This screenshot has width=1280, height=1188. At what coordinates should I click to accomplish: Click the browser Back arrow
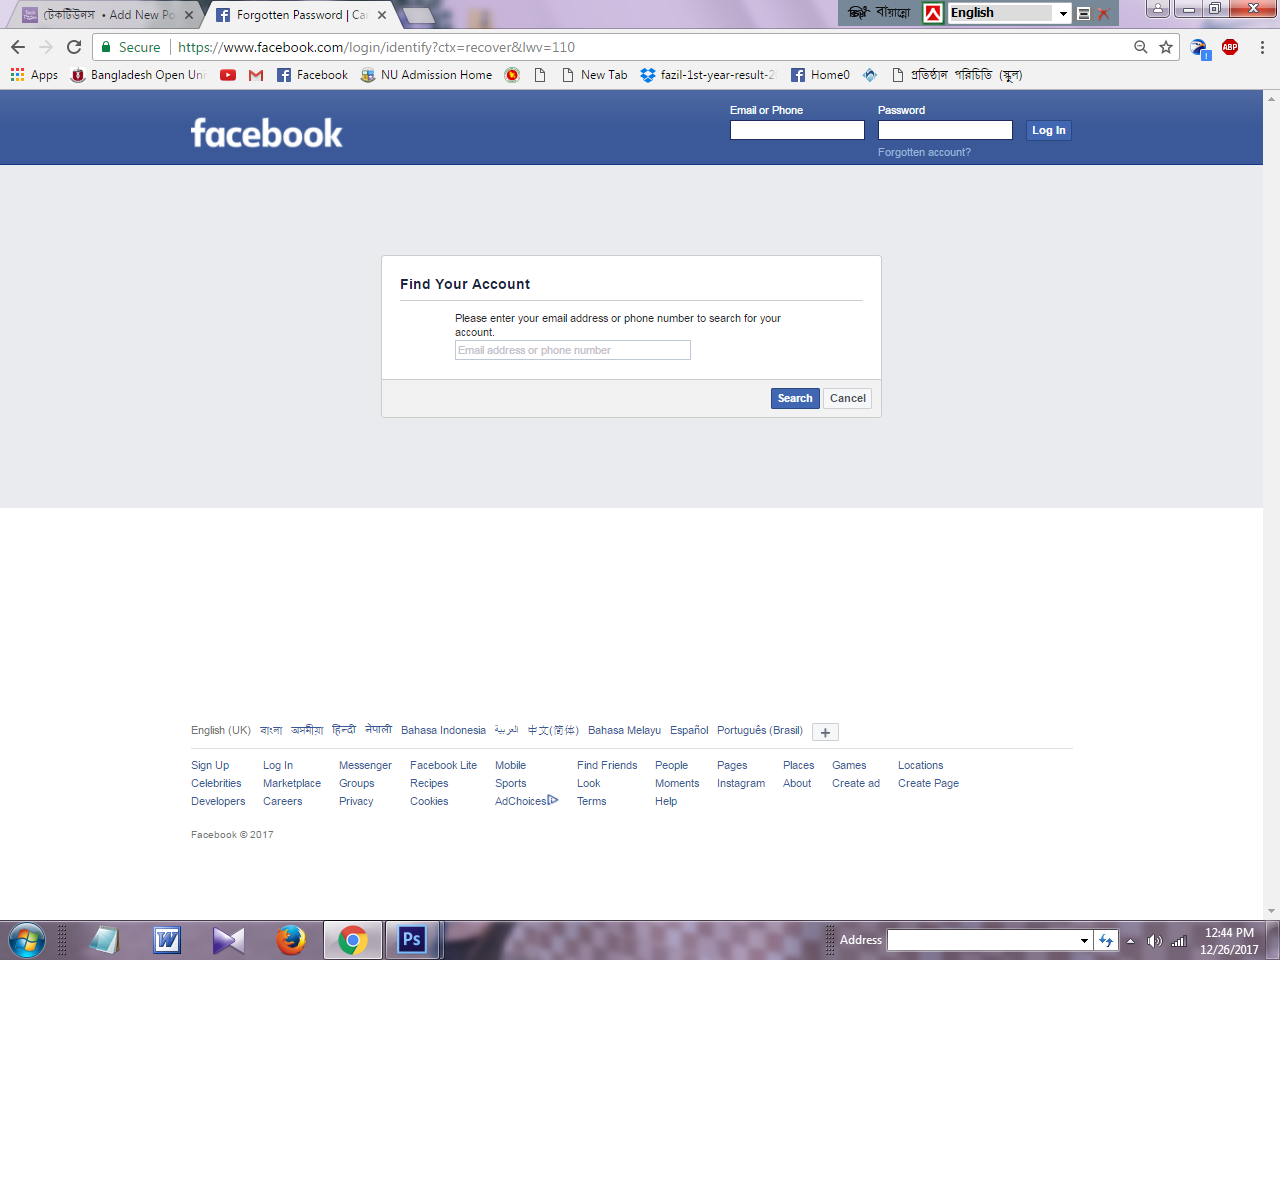point(18,47)
